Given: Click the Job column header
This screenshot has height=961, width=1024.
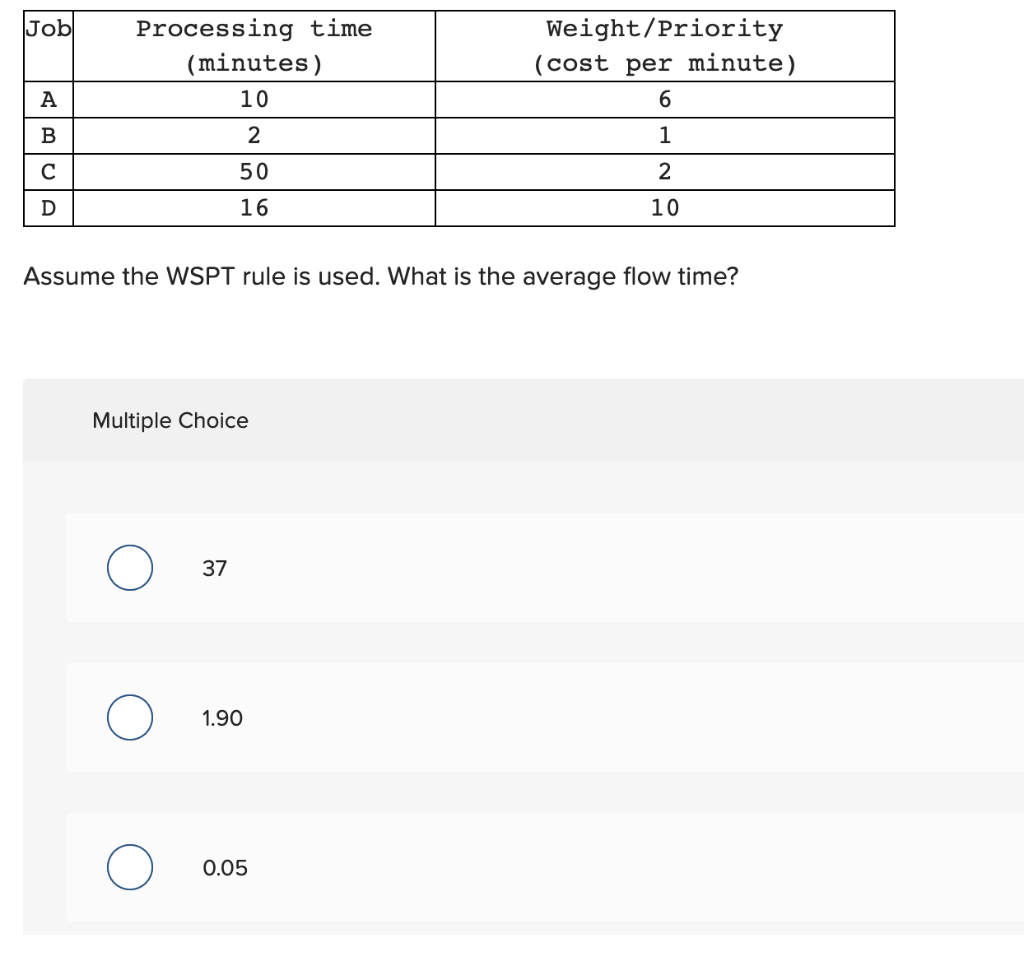Looking at the screenshot, I should tap(45, 28).
